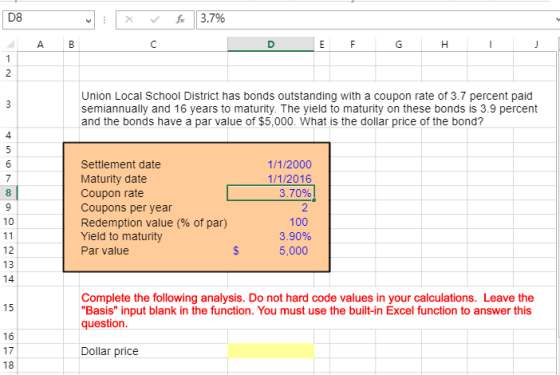The image size is (560, 375).
Task: Click the Insert Function fx icon
Action: (180, 19)
